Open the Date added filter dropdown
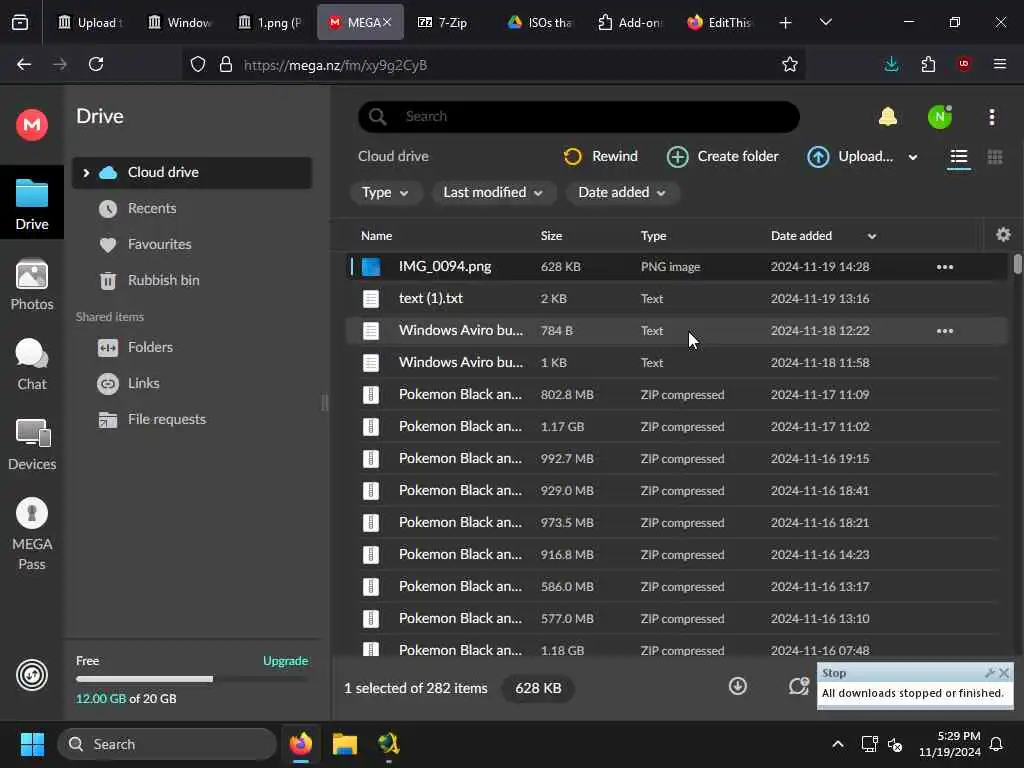The width and height of the screenshot is (1024, 768). (x=622, y=193)
